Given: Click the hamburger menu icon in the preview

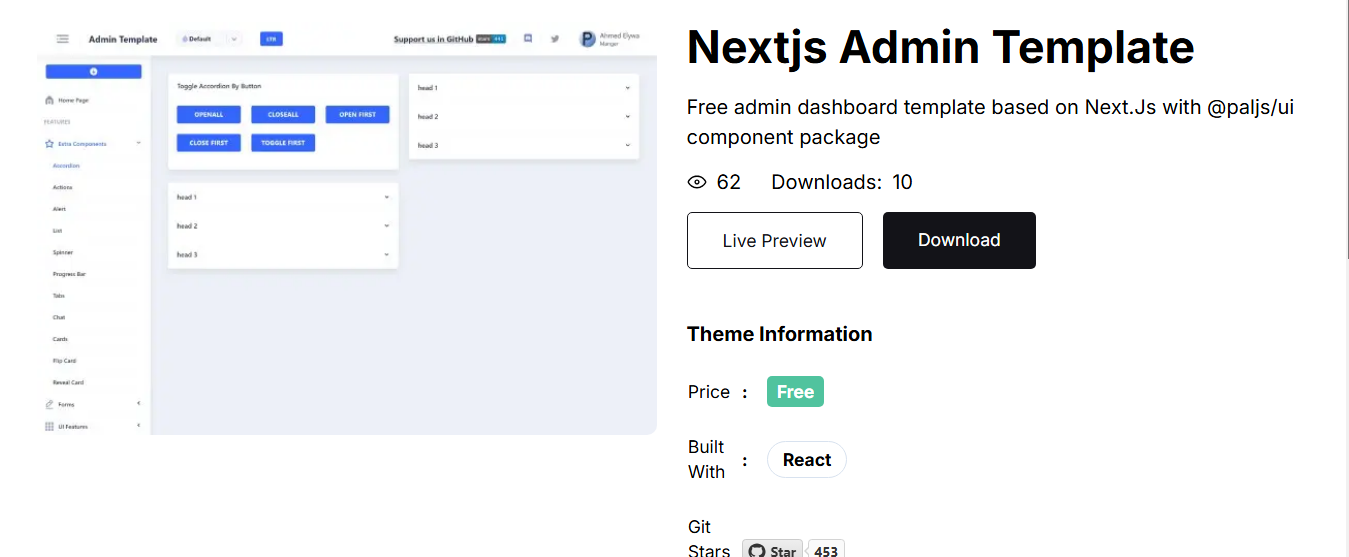Looking at the screenshot, I should [x=62, y=39].
